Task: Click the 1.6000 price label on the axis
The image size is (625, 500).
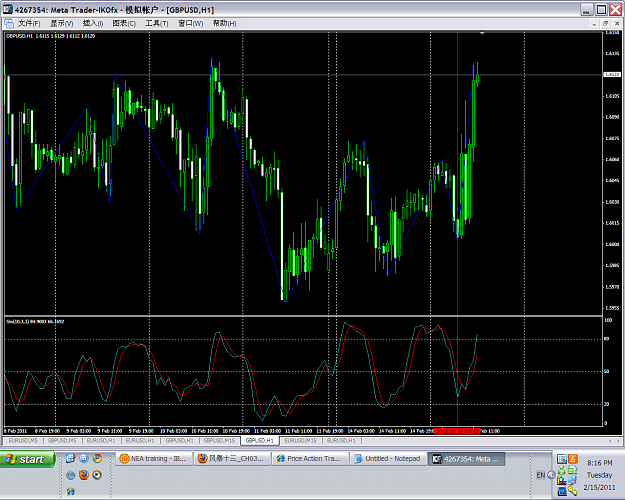Action: [x=612, y=244]
